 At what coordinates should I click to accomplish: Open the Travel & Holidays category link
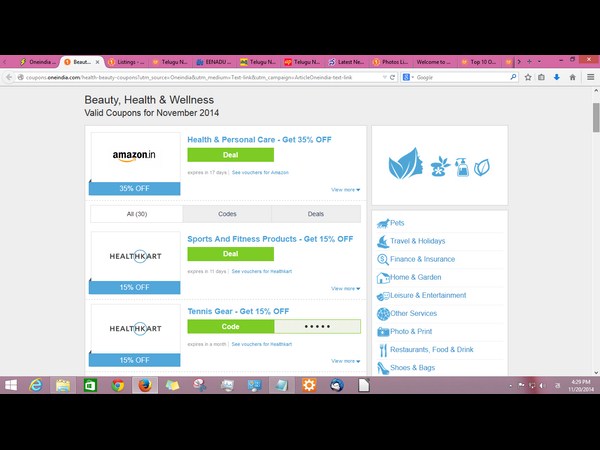(417, 241)
